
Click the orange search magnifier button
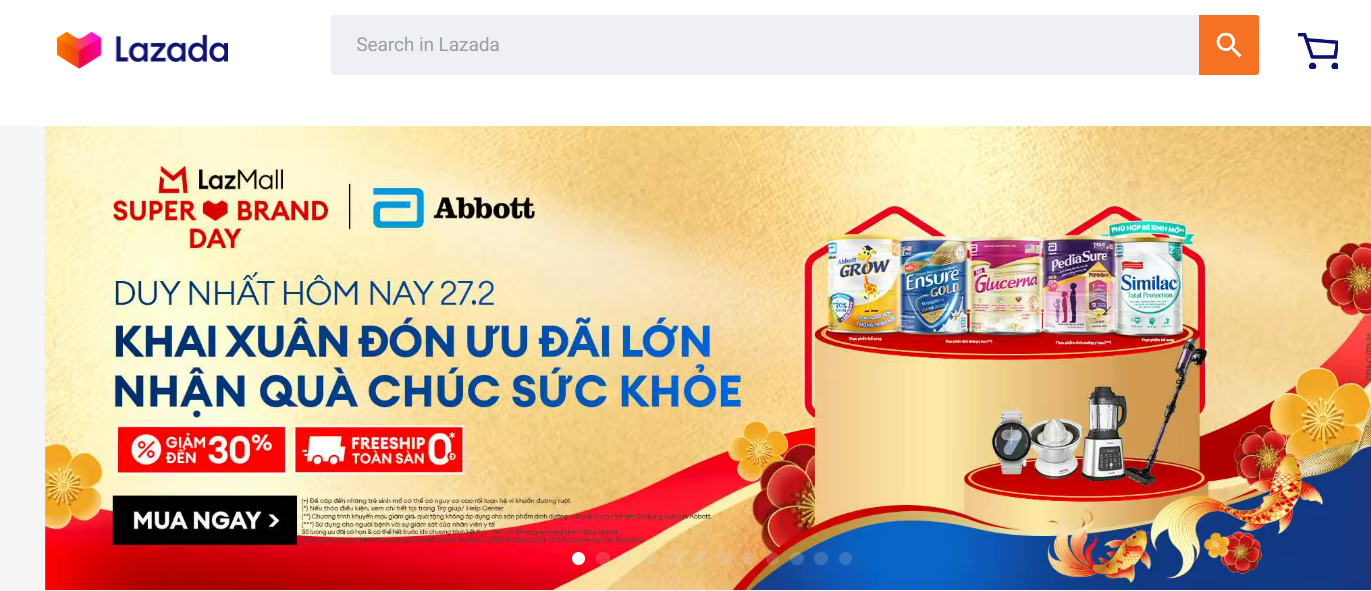1228,45
